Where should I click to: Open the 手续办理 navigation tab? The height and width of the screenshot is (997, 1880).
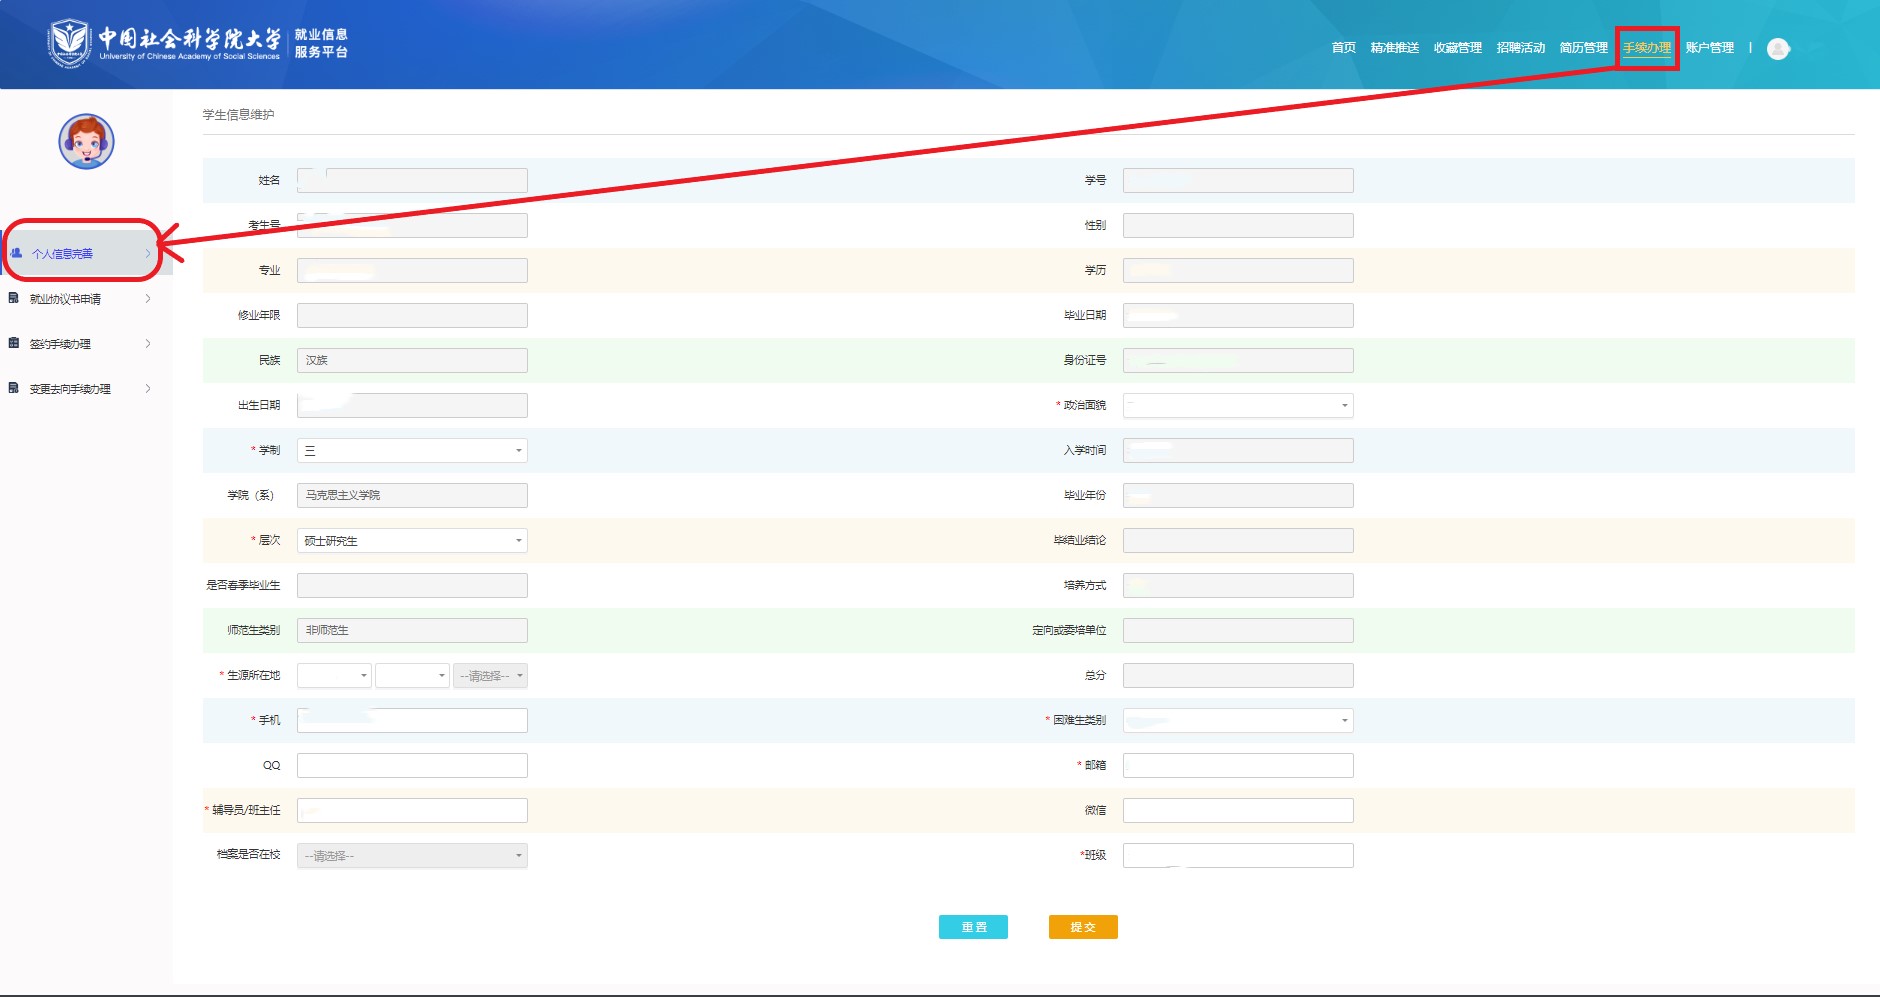[x=1646, y=48]
